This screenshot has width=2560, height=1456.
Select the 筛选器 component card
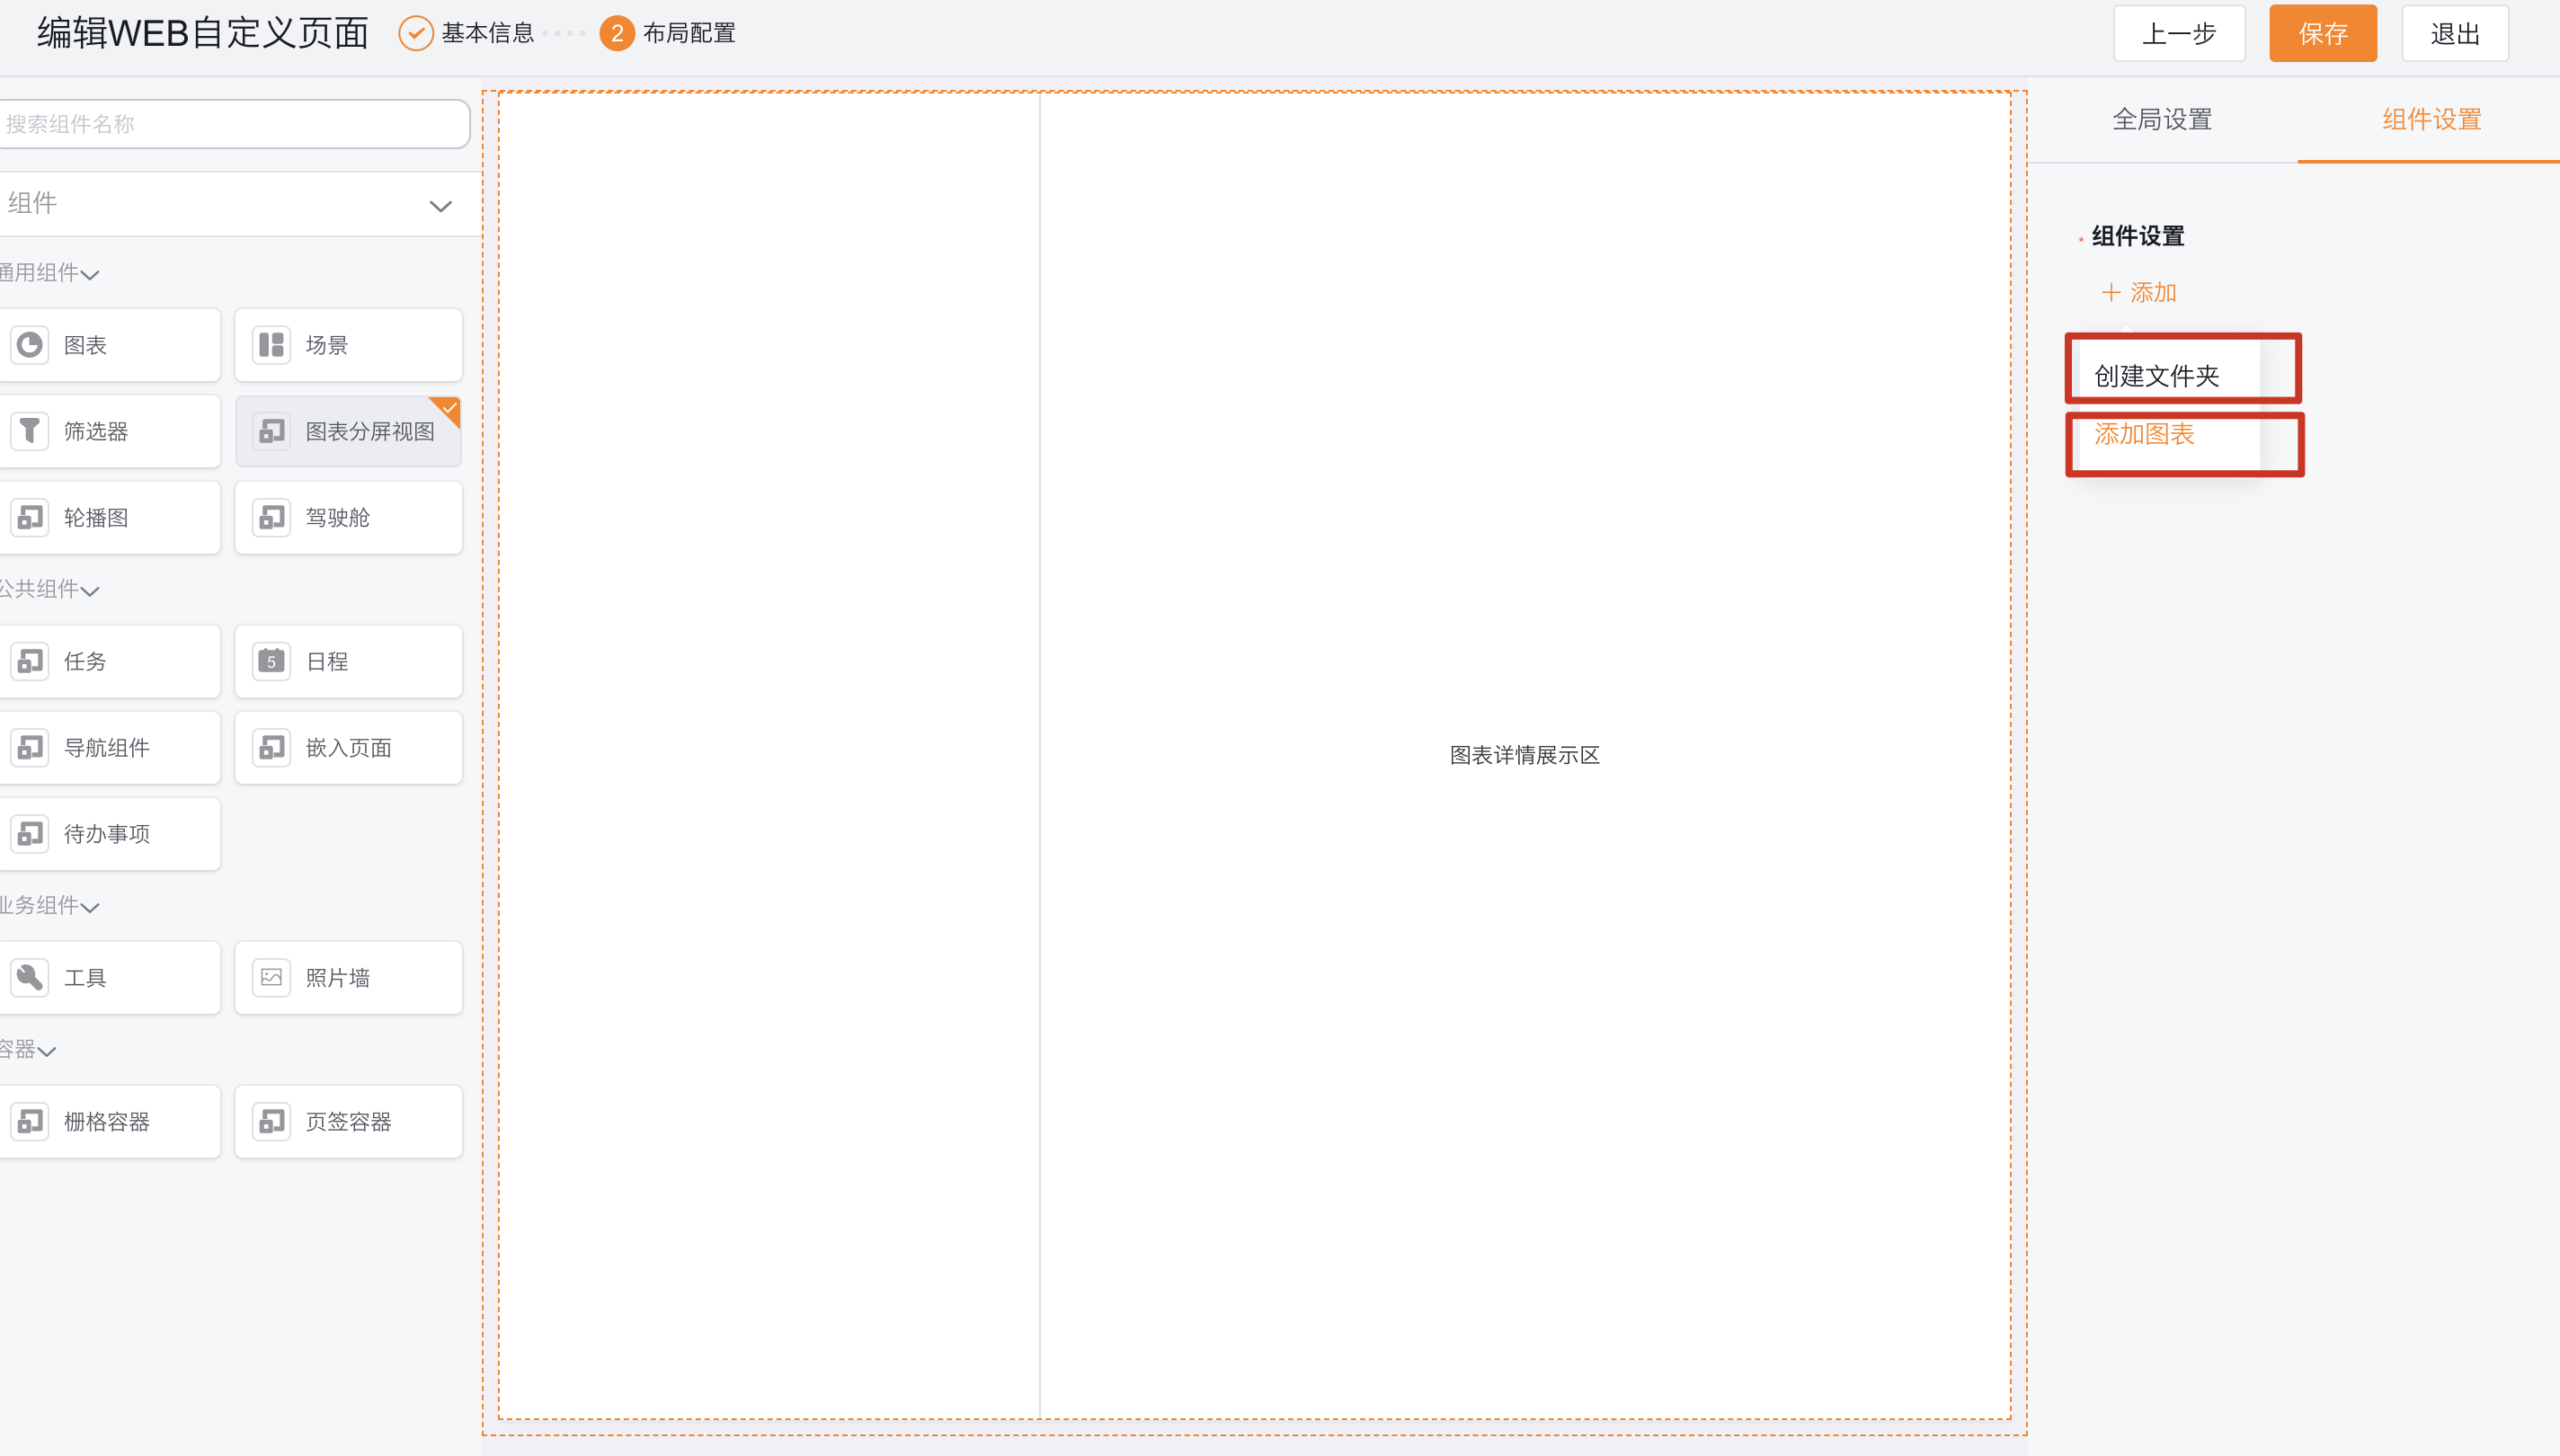click(x=110, y=431)
